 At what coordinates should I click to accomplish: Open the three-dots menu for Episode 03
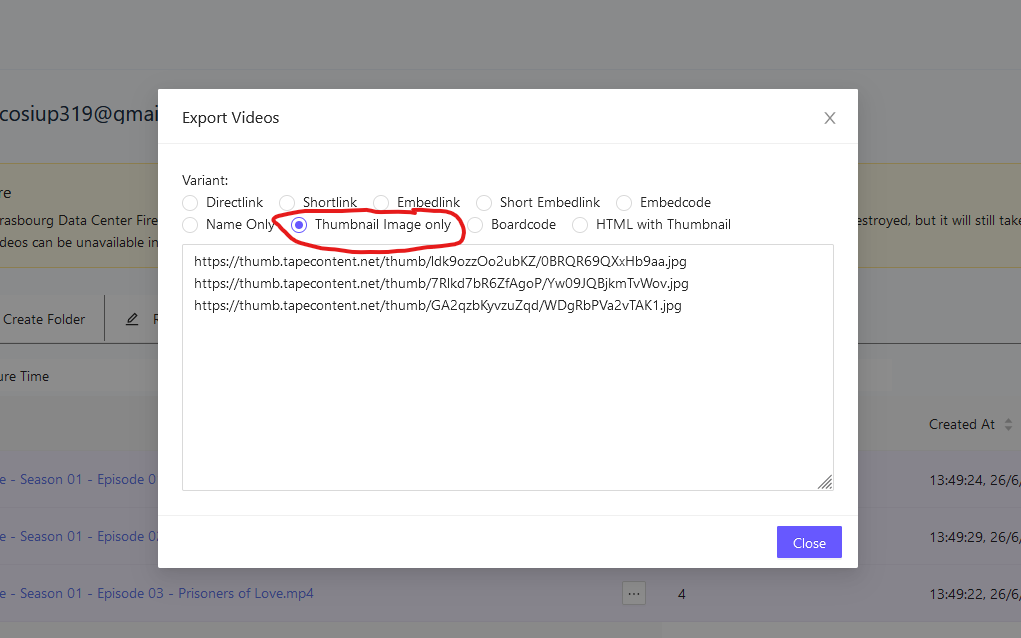point(633,593)
